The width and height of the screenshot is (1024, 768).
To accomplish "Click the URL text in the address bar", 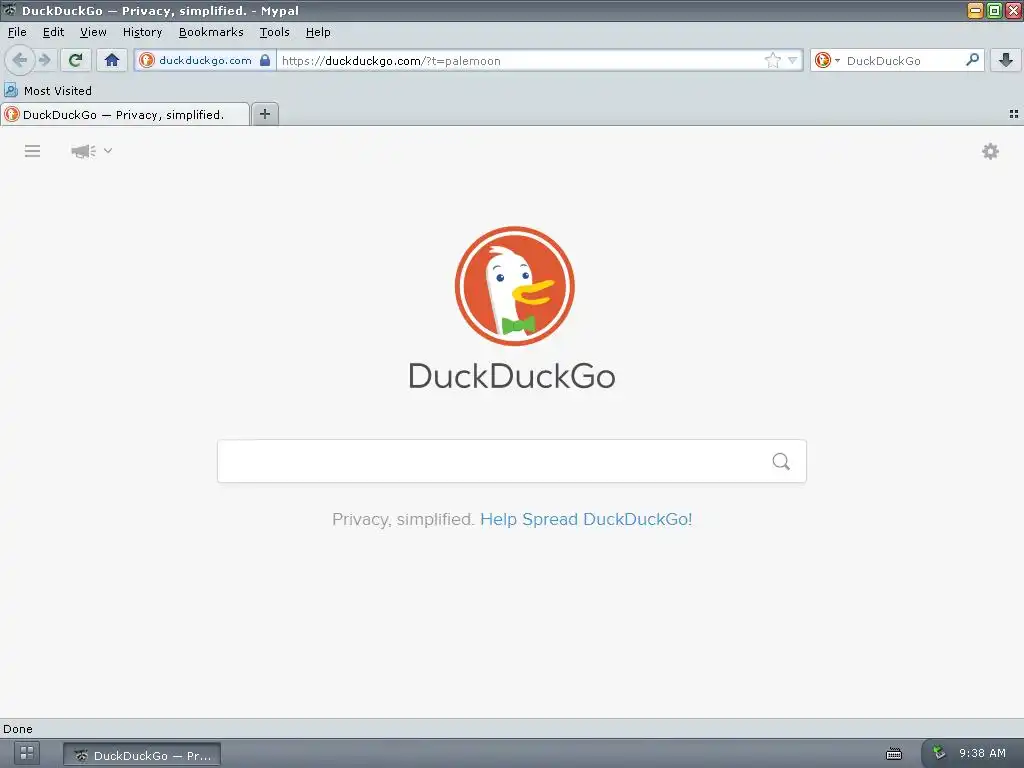I will (391, 61).
